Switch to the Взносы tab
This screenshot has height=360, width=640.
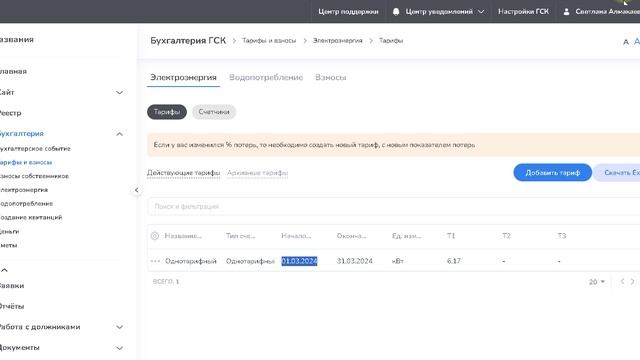point(331,78)
